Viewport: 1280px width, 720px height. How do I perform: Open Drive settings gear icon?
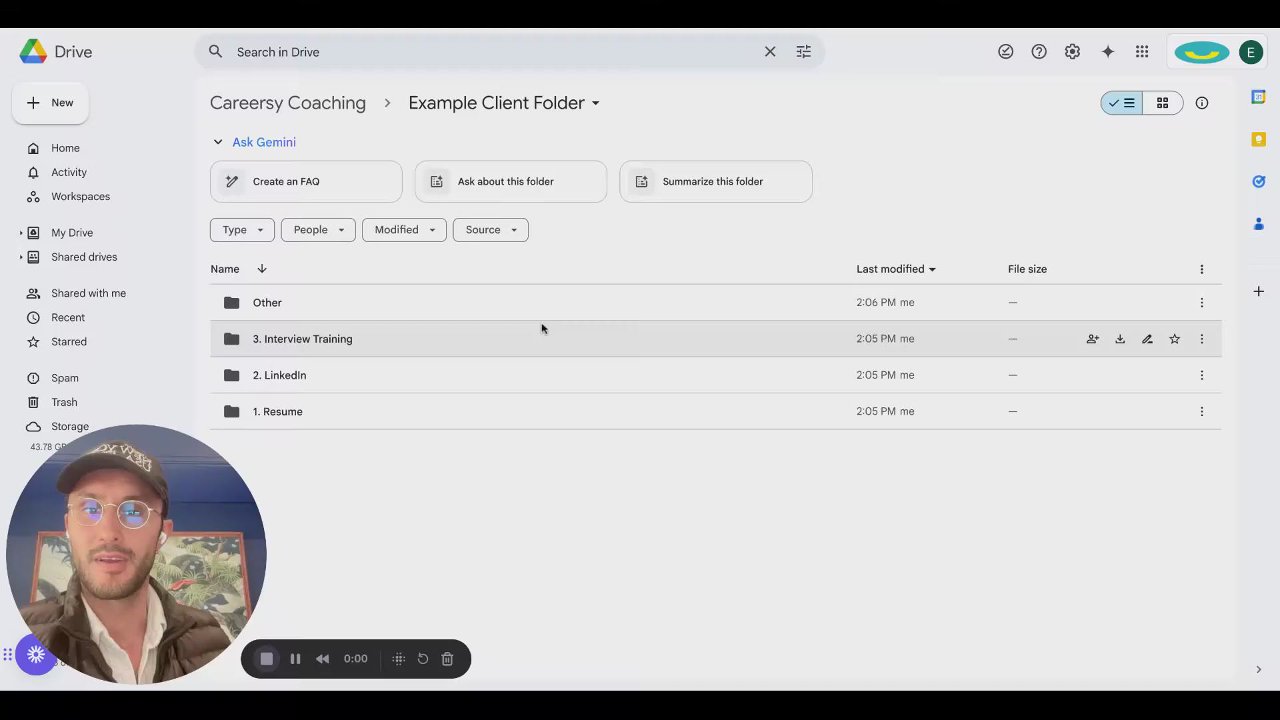[x=1072, y=52]
